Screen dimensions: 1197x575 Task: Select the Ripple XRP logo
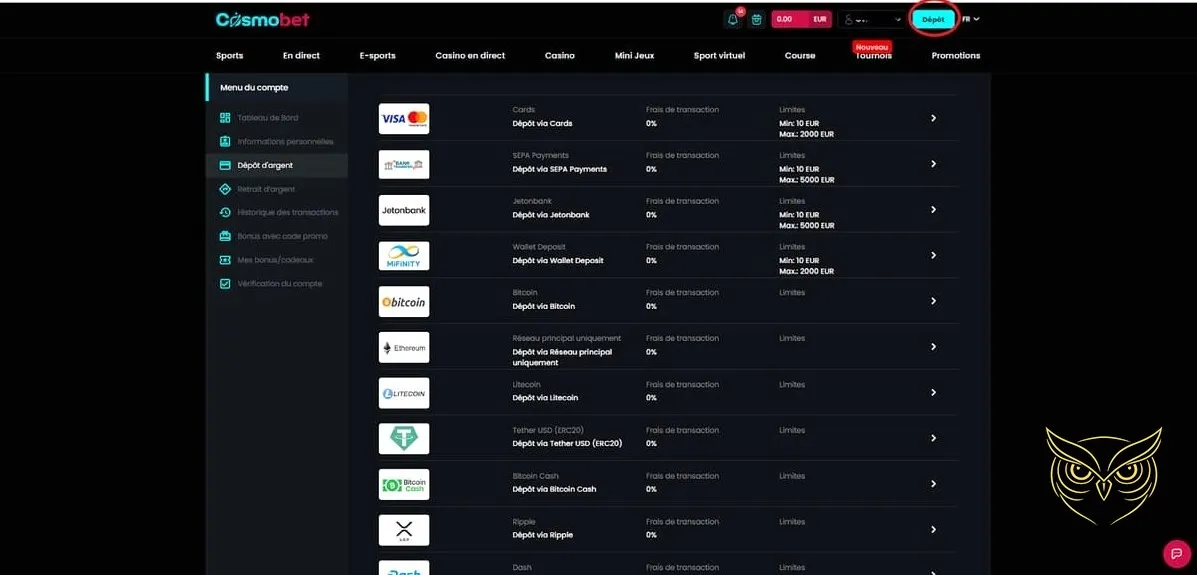tap(404, 530)
